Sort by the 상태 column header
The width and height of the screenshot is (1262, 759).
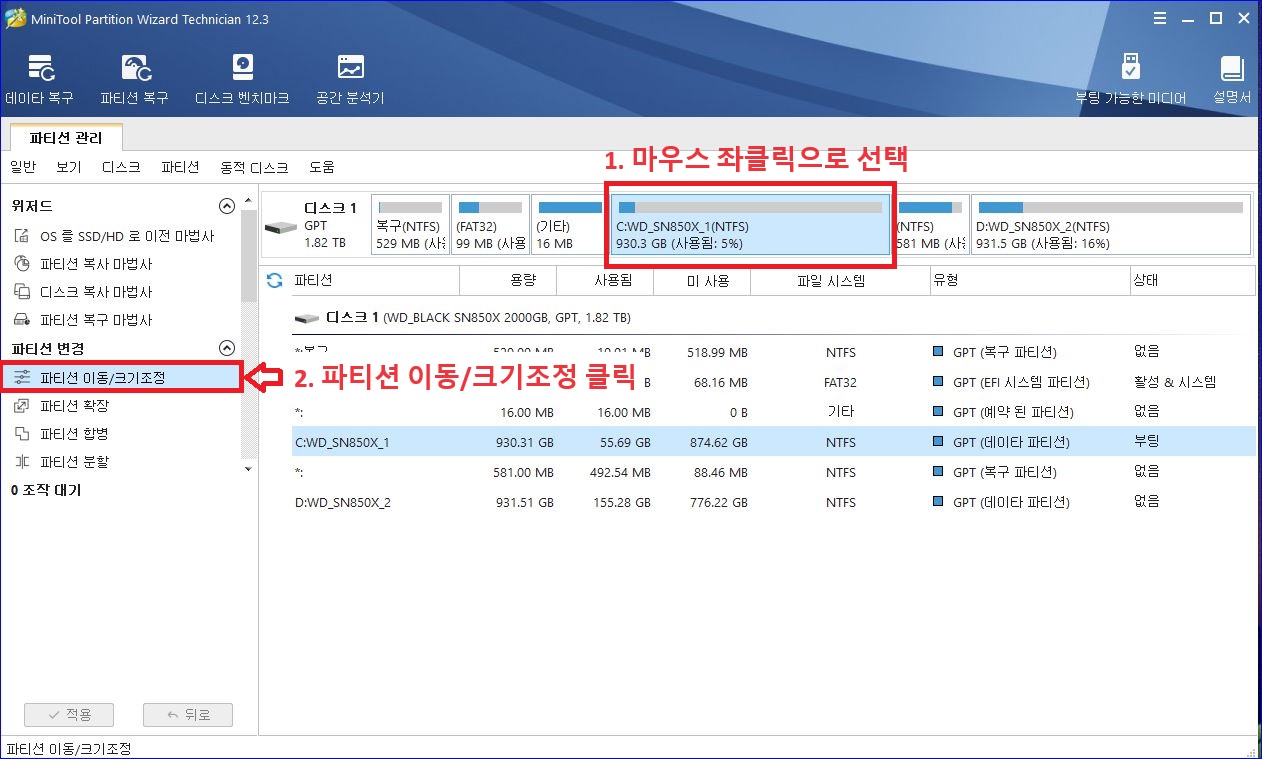(1193, 281)
